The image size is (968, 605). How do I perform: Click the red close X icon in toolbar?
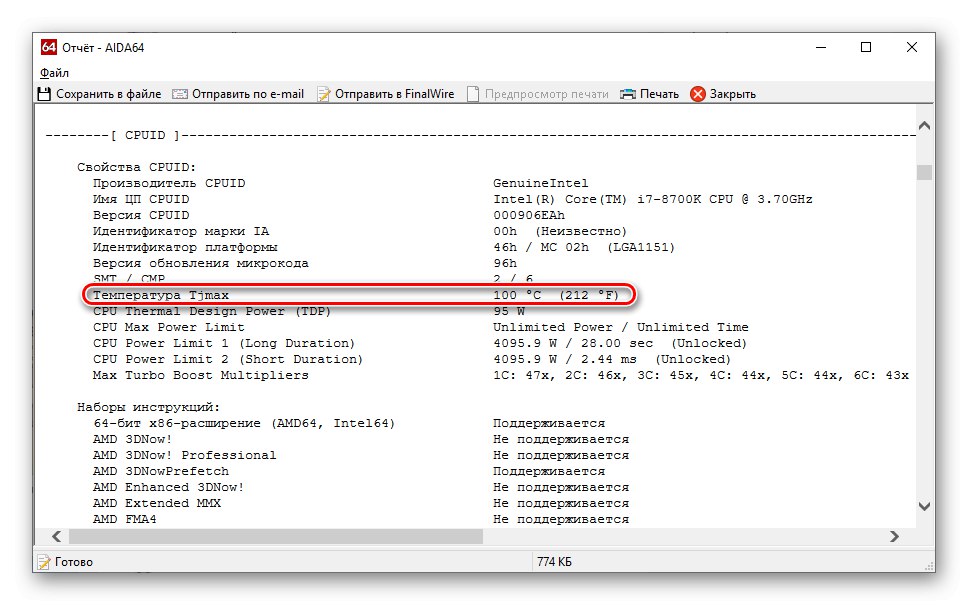(698, 94)
